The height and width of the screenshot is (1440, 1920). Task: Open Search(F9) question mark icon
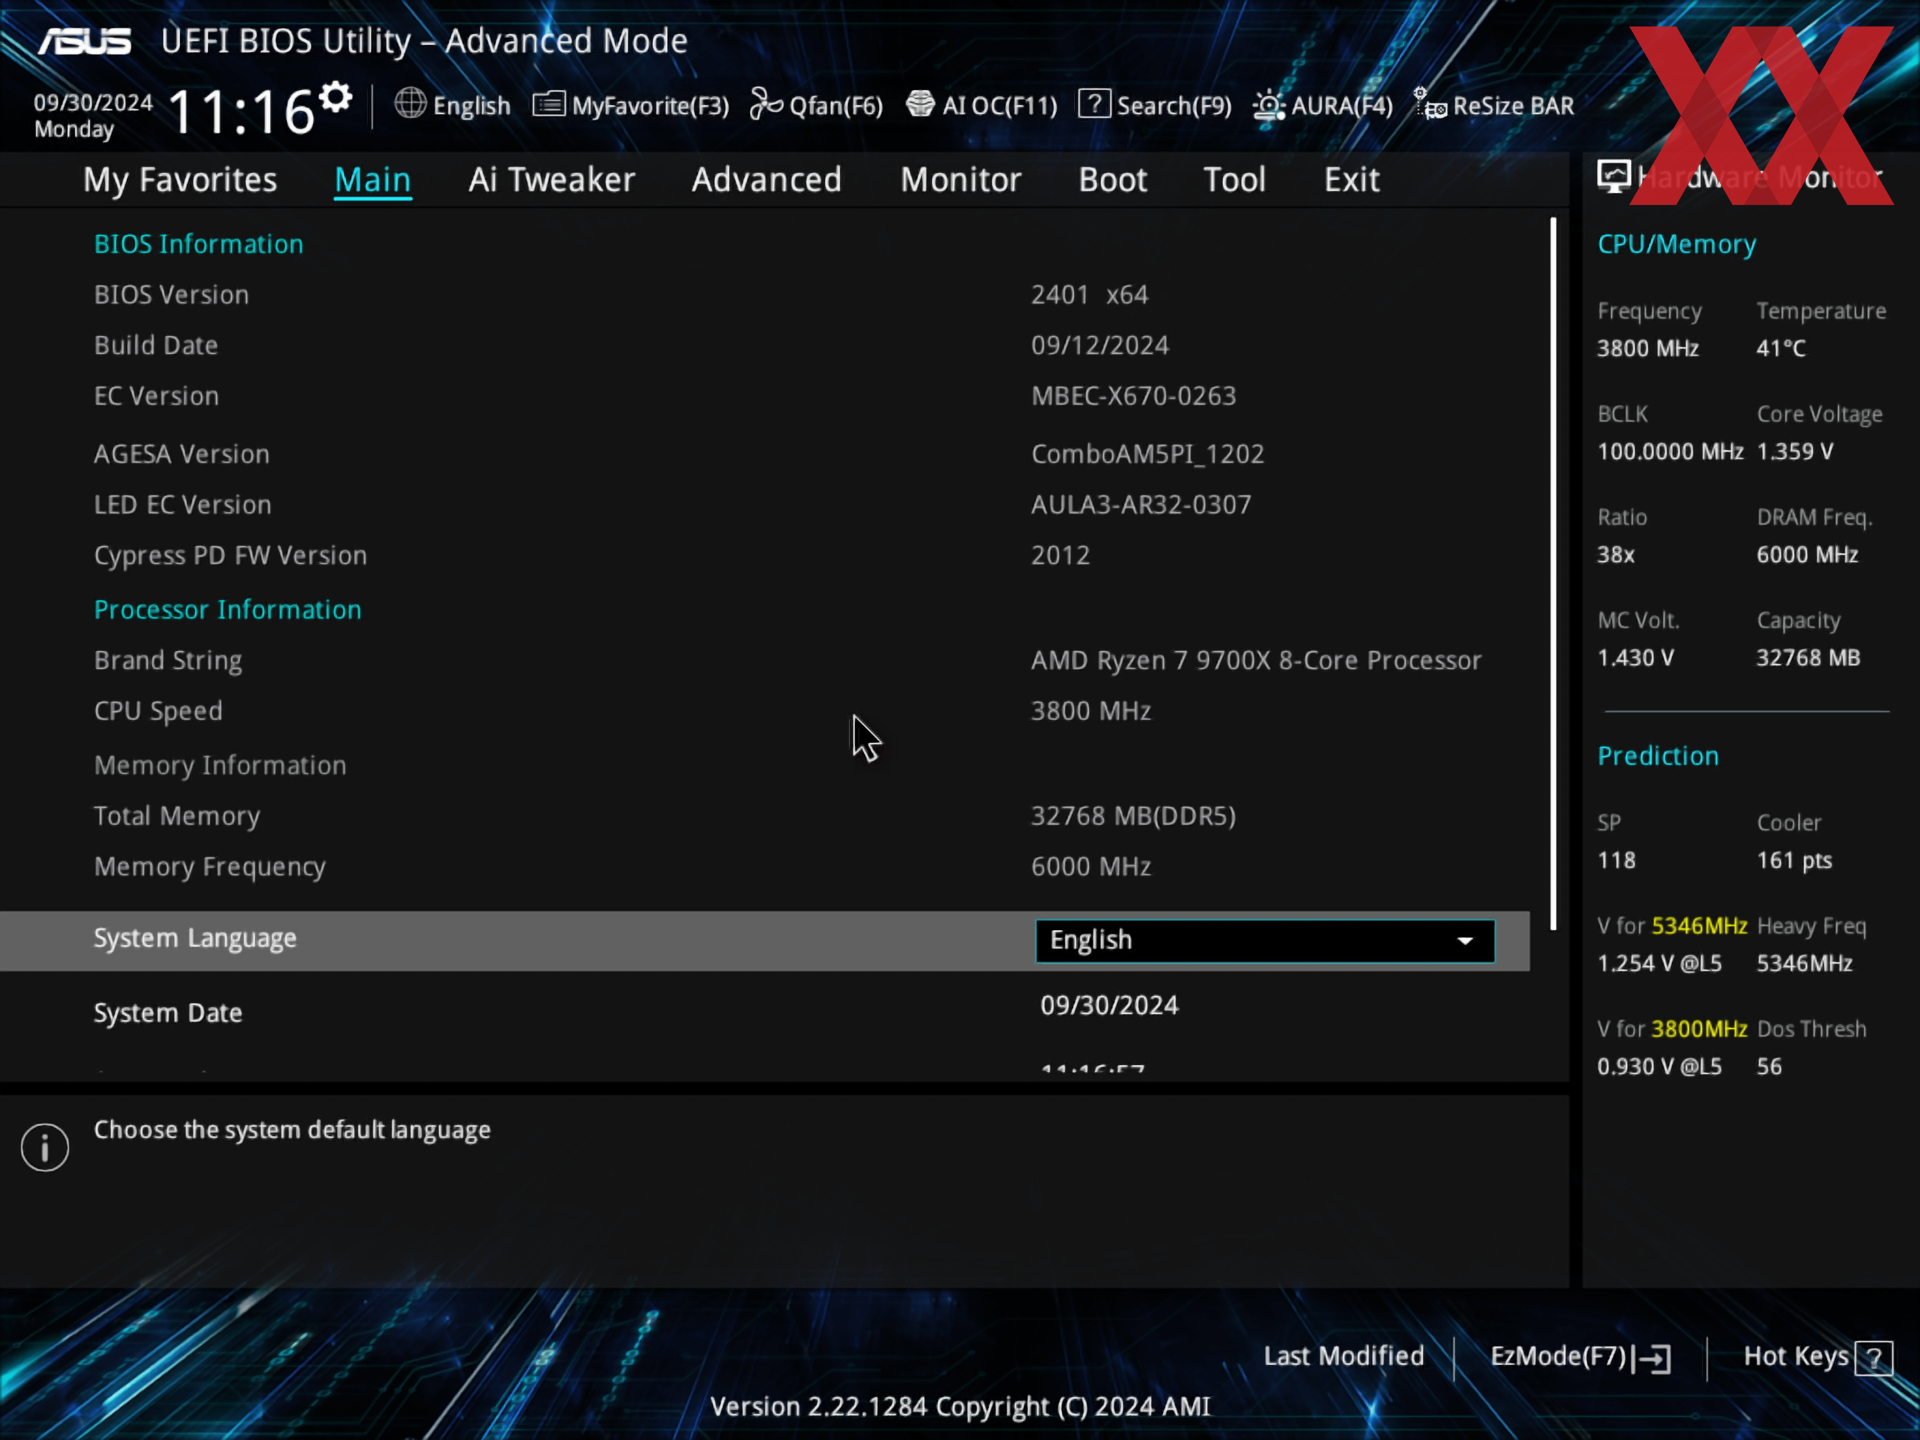[1094, 104]
